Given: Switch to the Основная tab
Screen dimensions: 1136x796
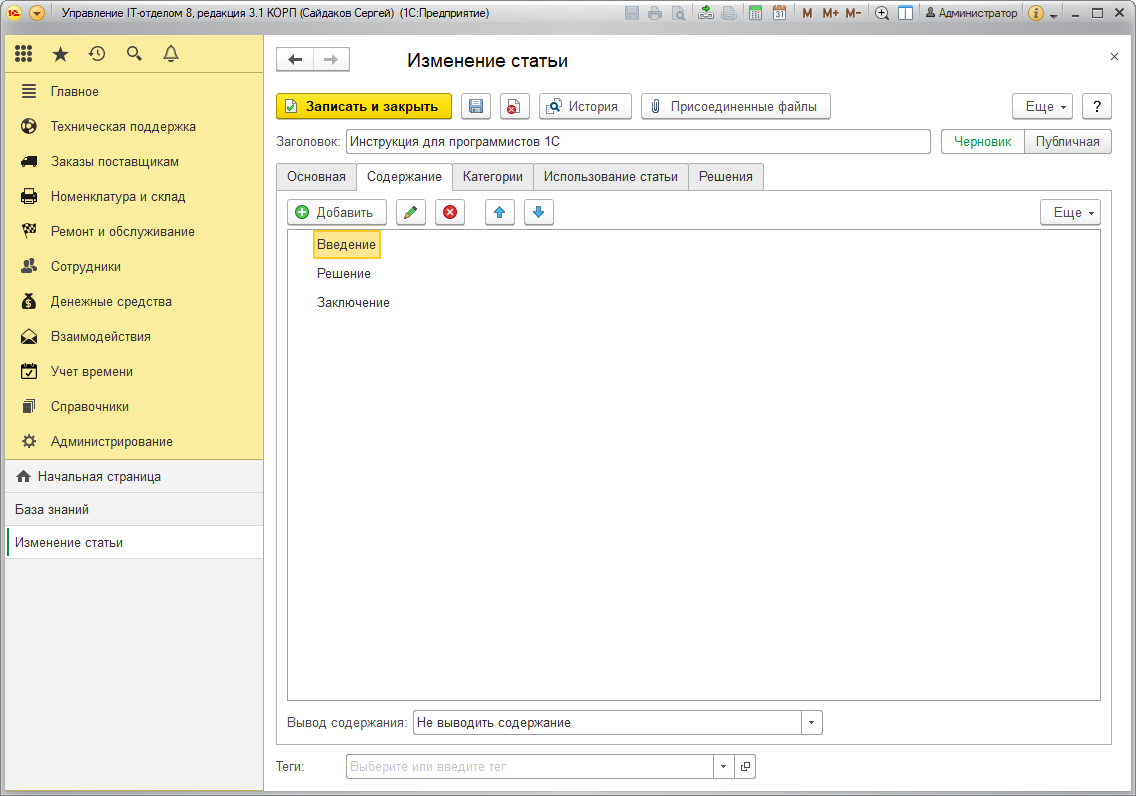Looking at the screenshot, I should pyautogui.click(x=316, y=177).
